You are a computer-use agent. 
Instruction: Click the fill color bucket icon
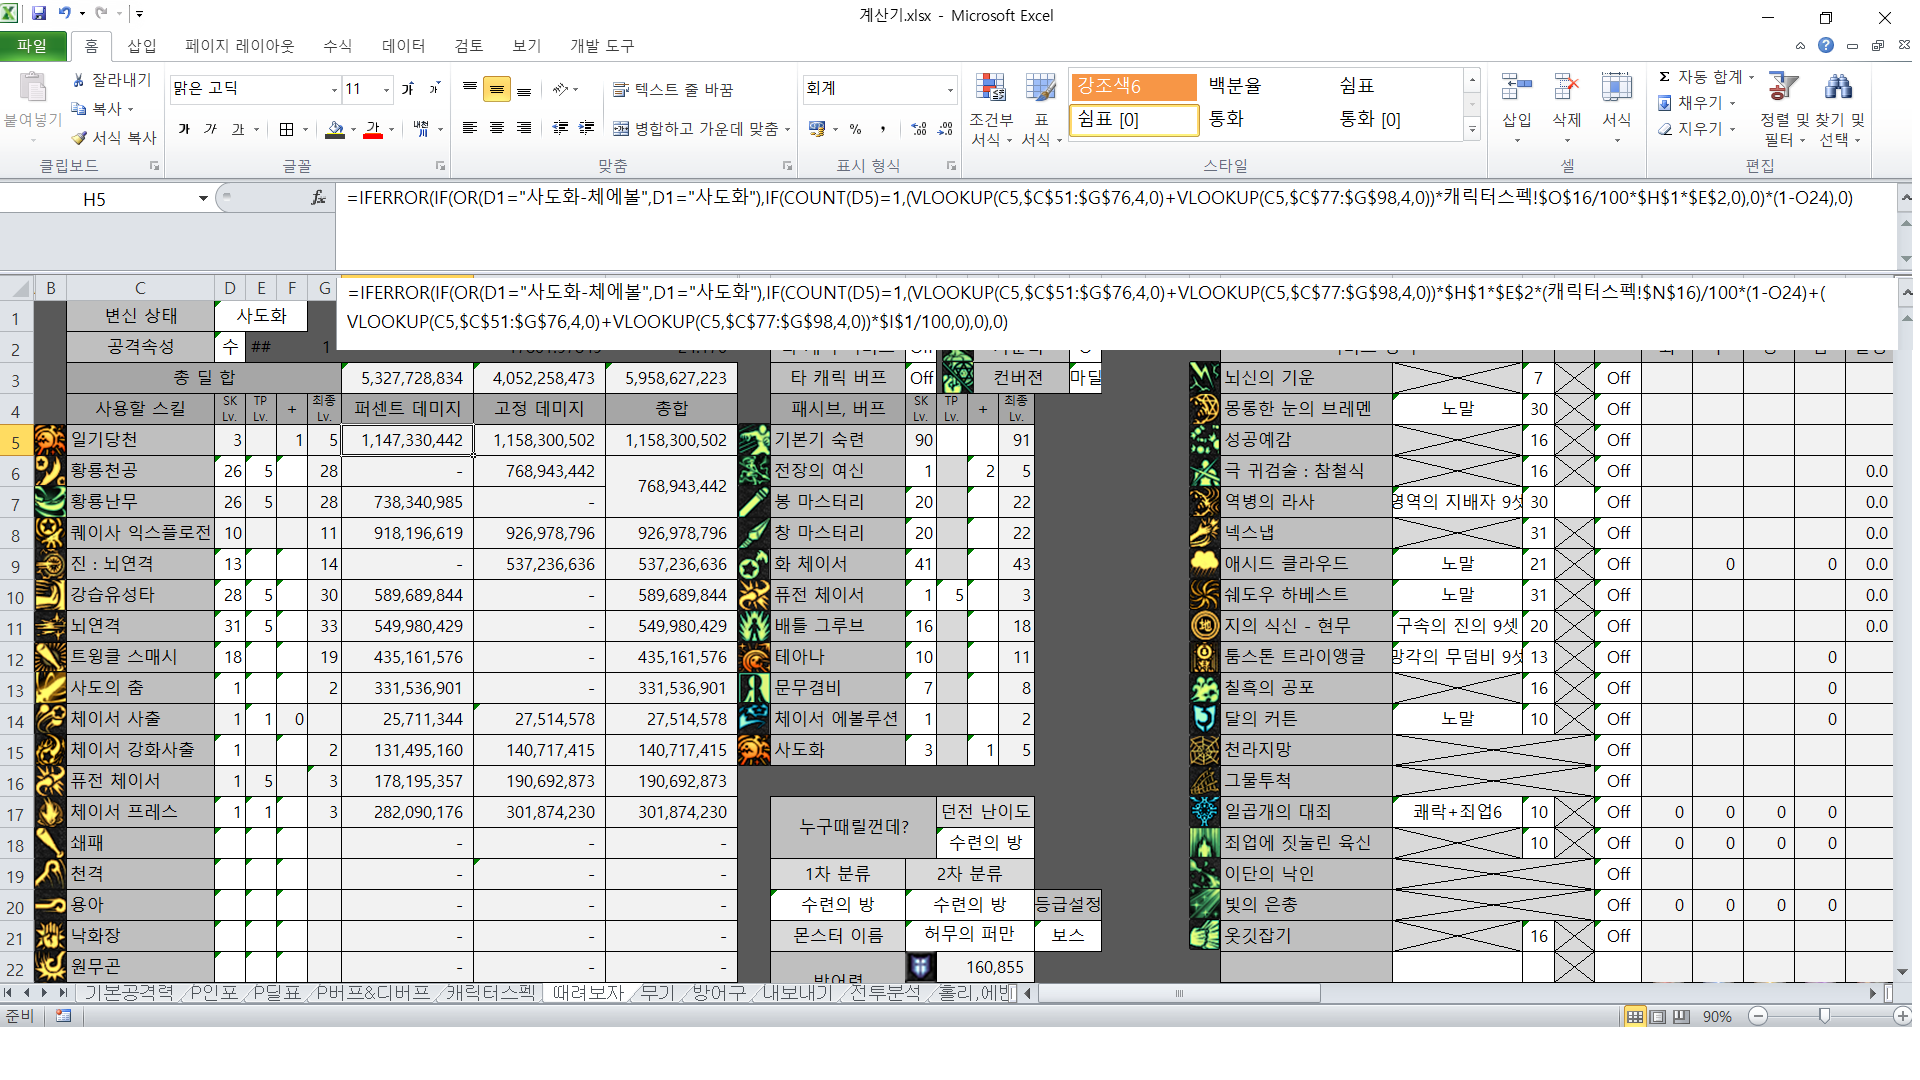[335, 129]
